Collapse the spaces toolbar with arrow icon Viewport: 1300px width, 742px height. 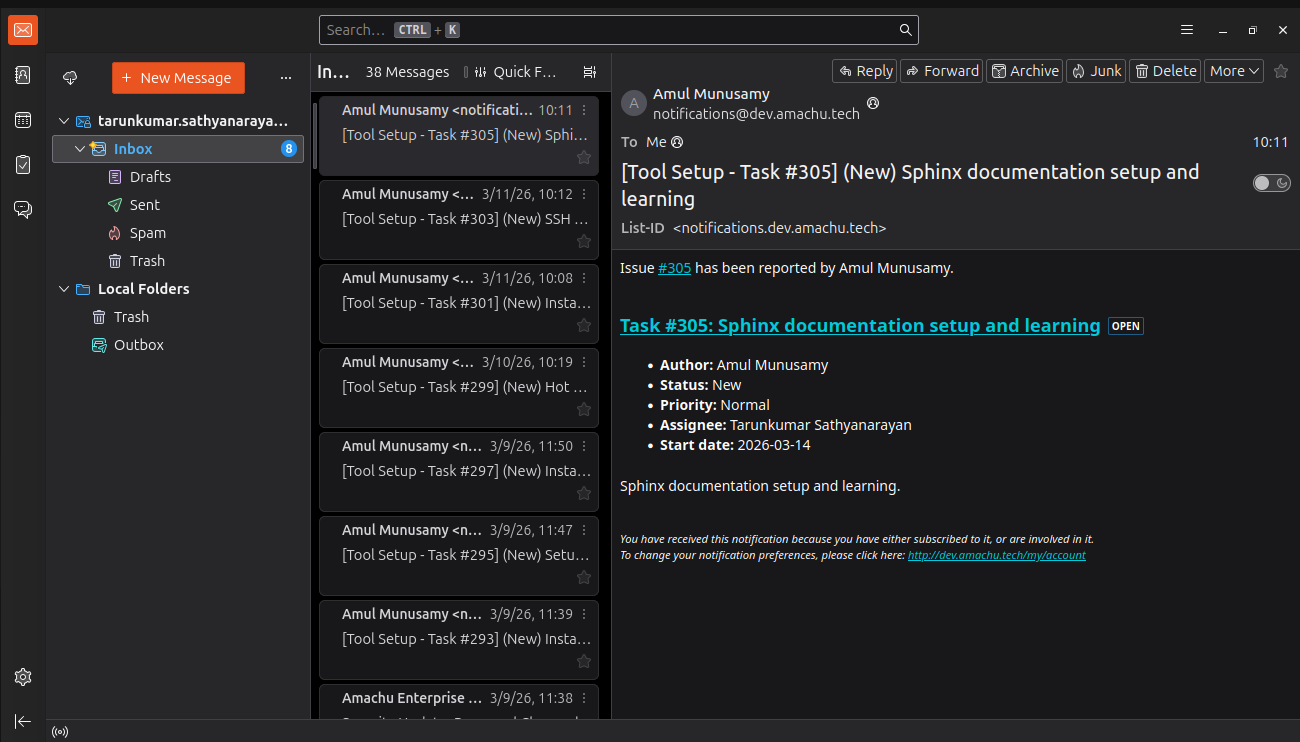point(23,721)
